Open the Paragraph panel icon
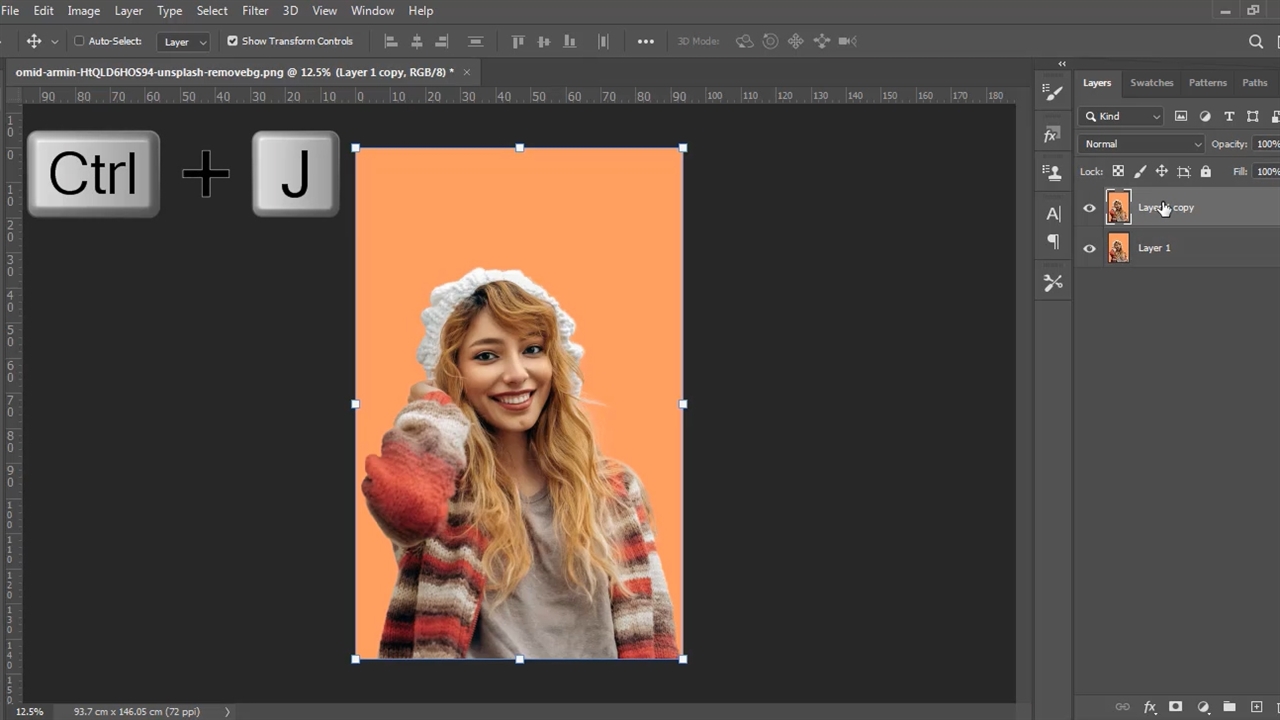Screen dimensions: 1280x720 [x=1053, y=242]
